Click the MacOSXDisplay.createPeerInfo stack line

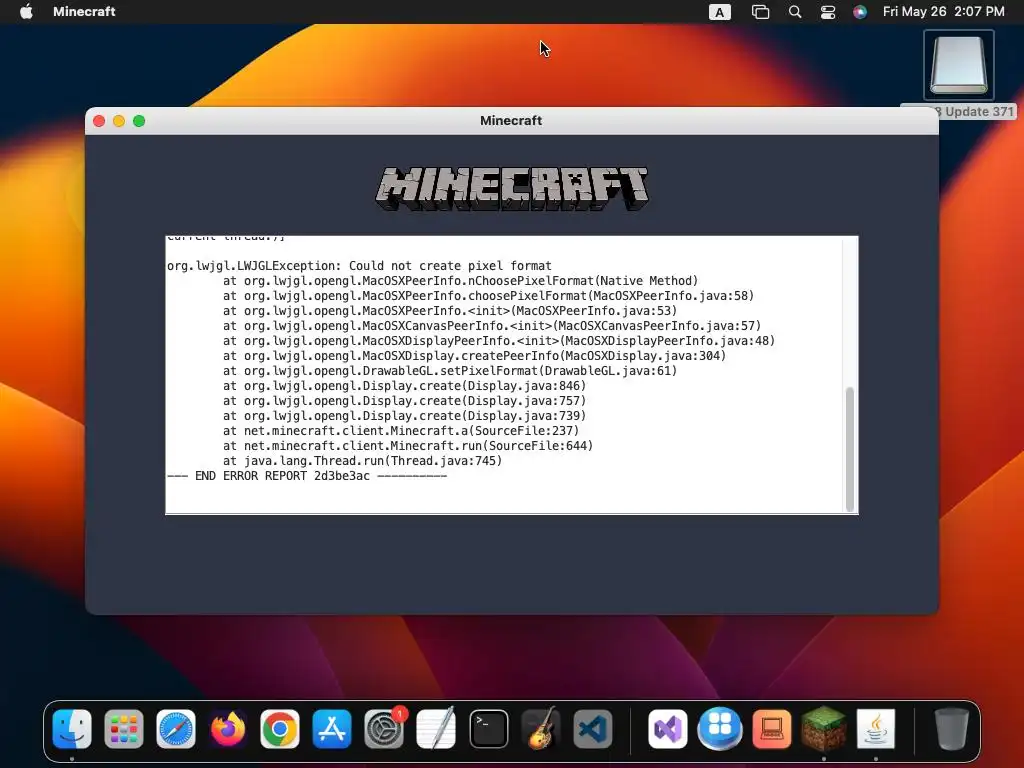coord(474,356)
